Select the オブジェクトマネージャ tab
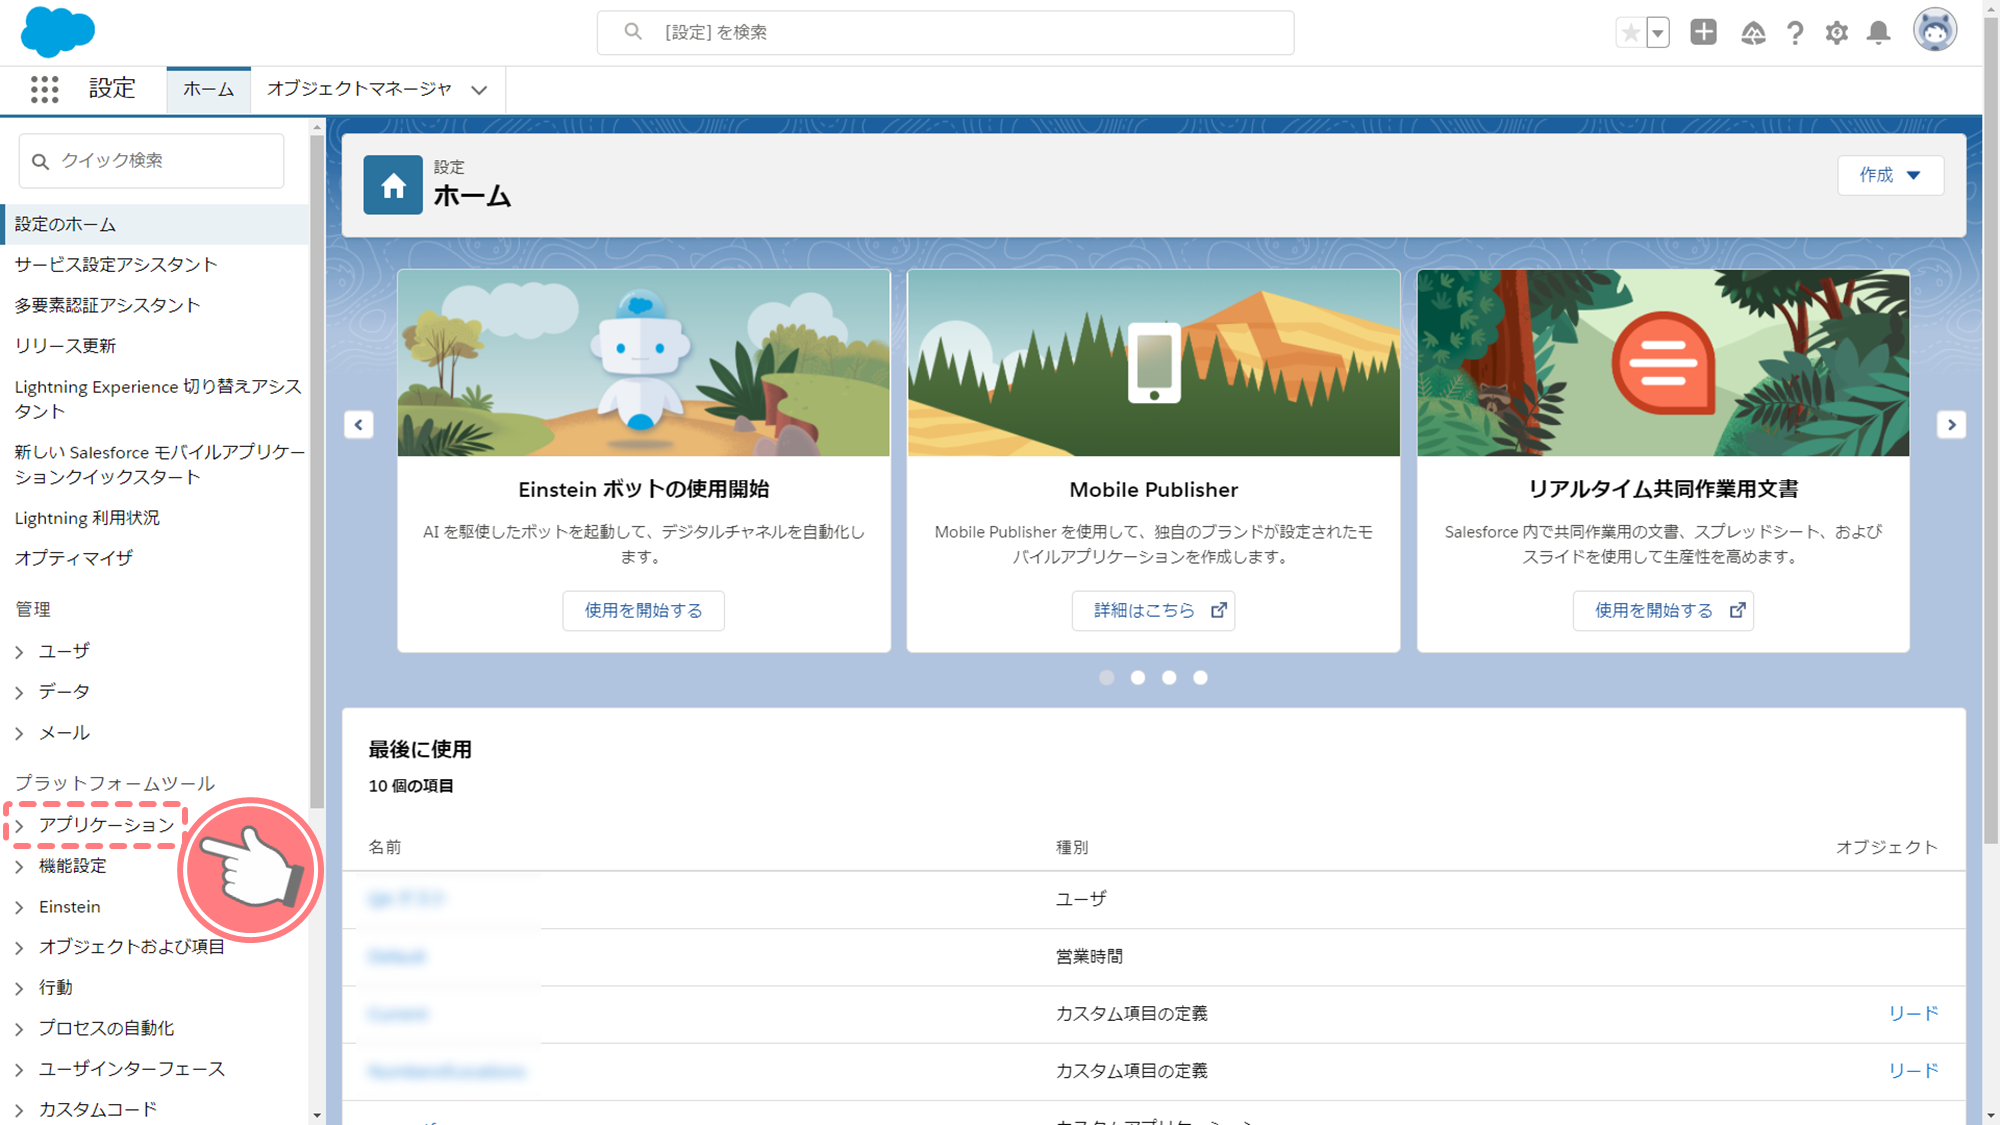This screenshot has height=1125, width=2000. 359,89
